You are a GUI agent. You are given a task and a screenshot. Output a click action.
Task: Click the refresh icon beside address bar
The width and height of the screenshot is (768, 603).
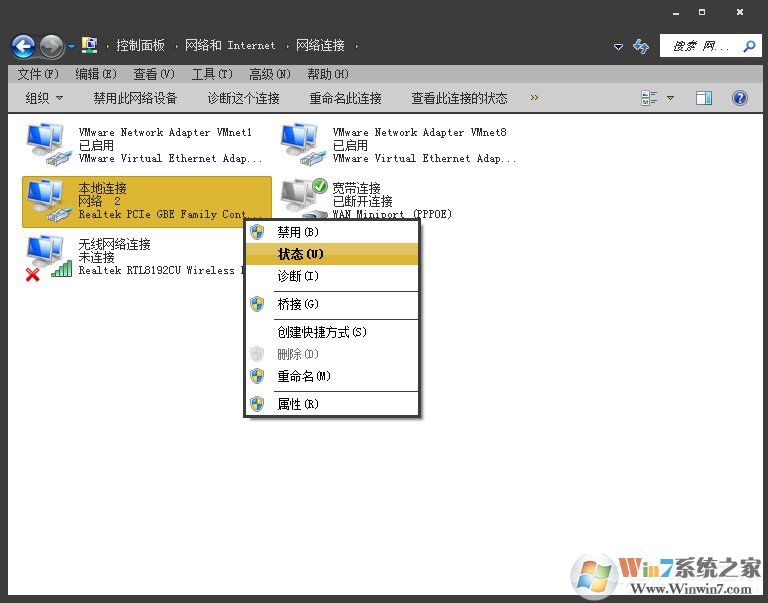click(641, 46)
